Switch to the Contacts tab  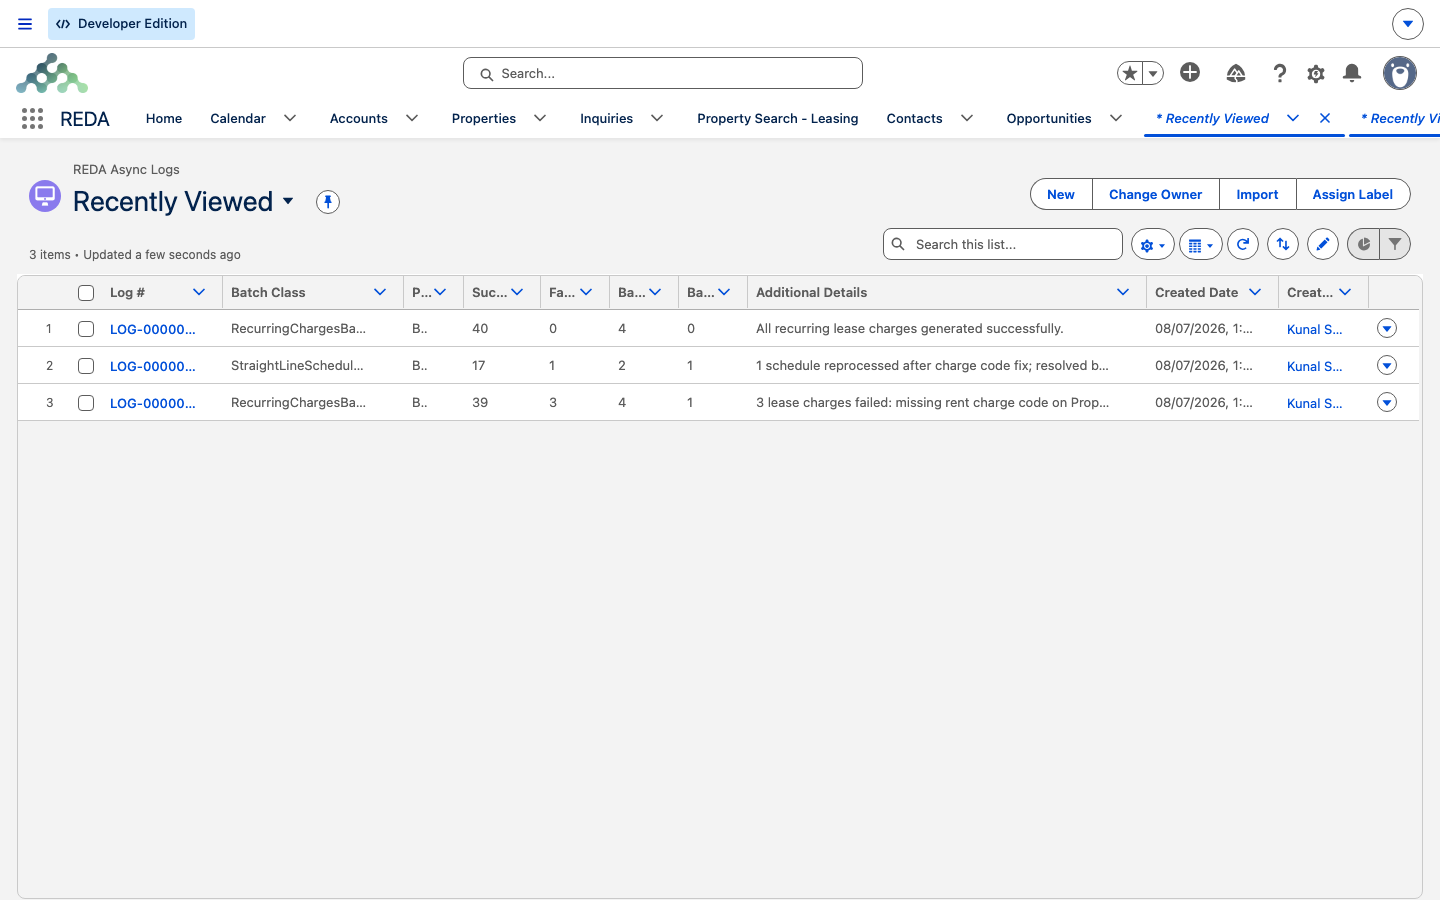point(914,118)
